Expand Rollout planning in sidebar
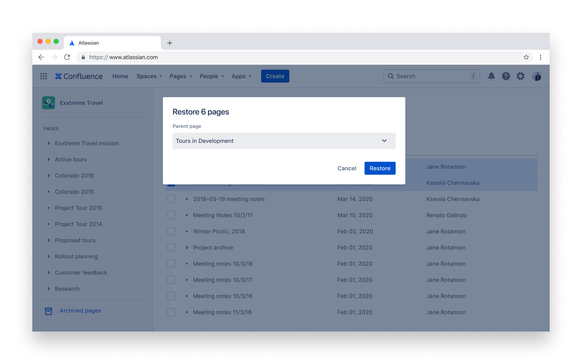582x364 pixels. point(48,256)
